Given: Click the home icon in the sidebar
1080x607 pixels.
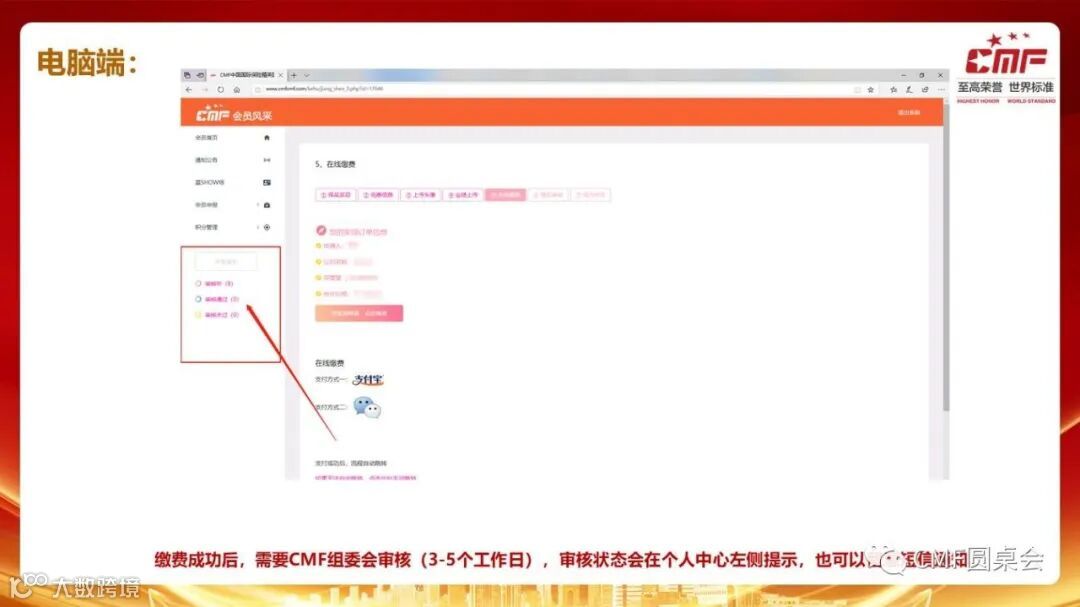Looking at the screenshot, I should [267, 138].
